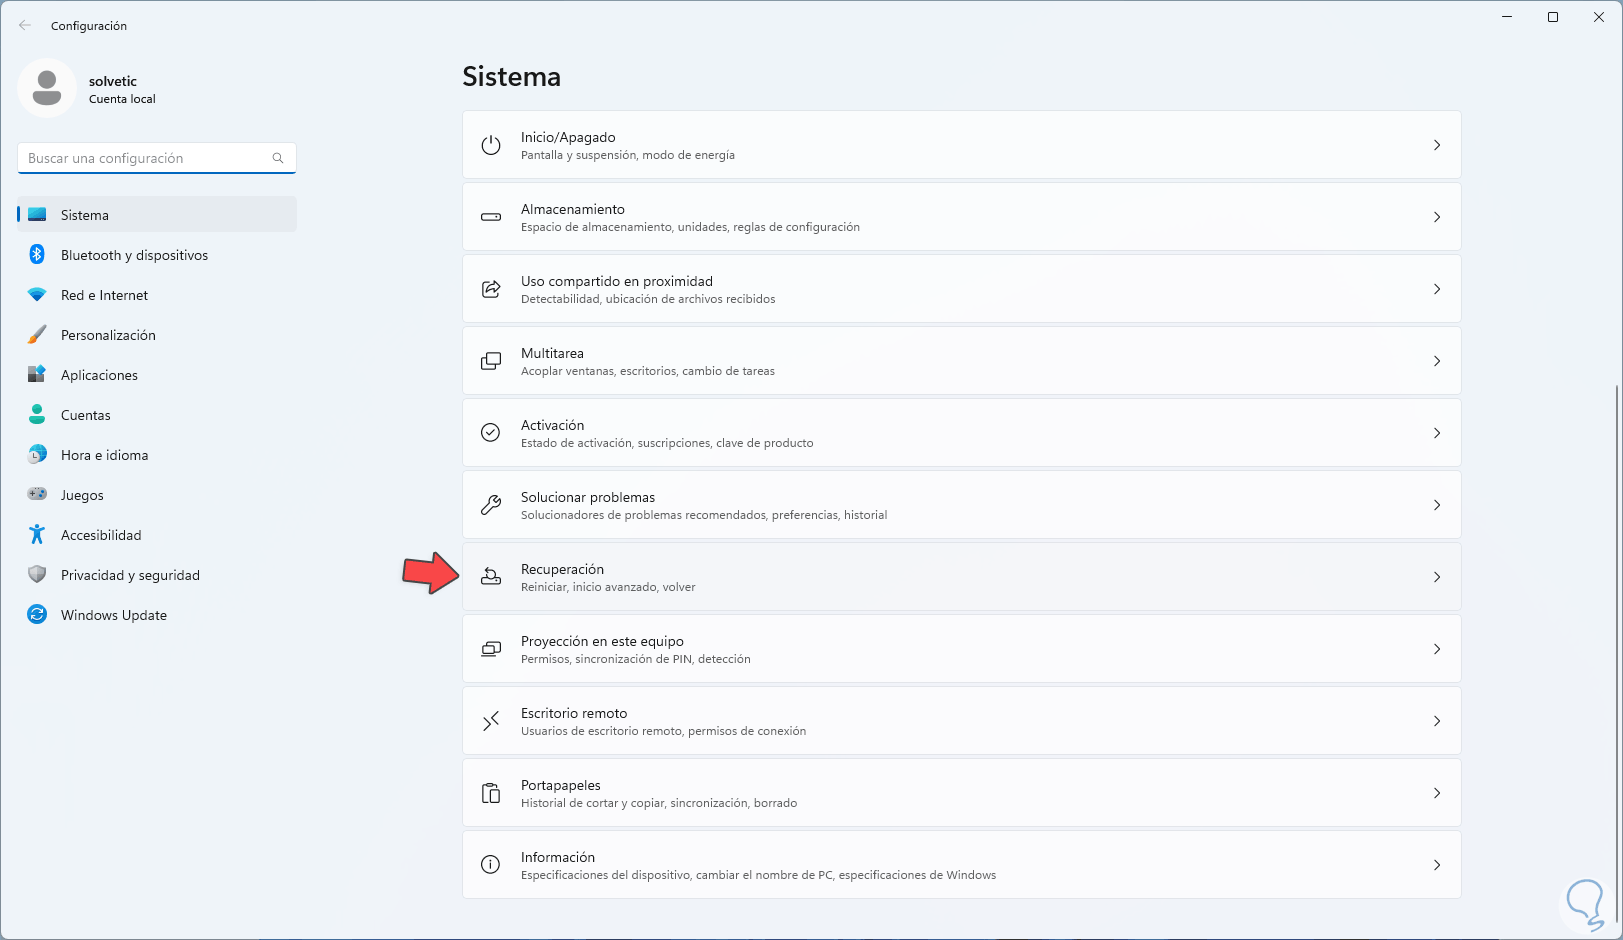The height and width of the screenshot is (940, 1623).
Task: Expand Proyección en este equipo chevron
Action: pos(1437,649)
